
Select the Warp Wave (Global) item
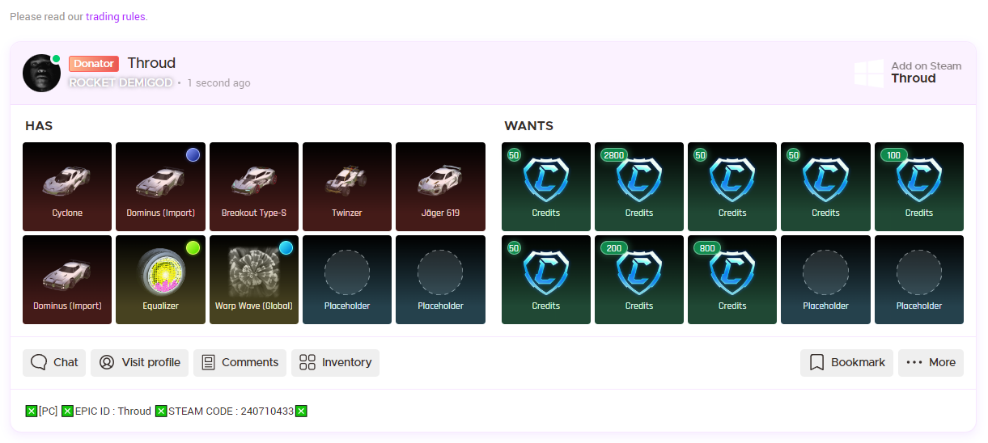[x=254, y=280]
